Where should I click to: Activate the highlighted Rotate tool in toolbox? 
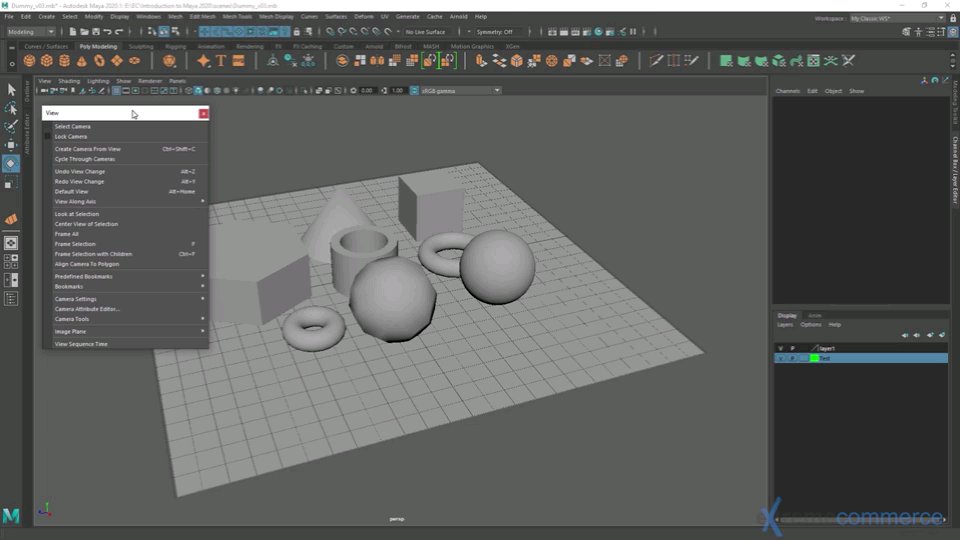[11, 163]
